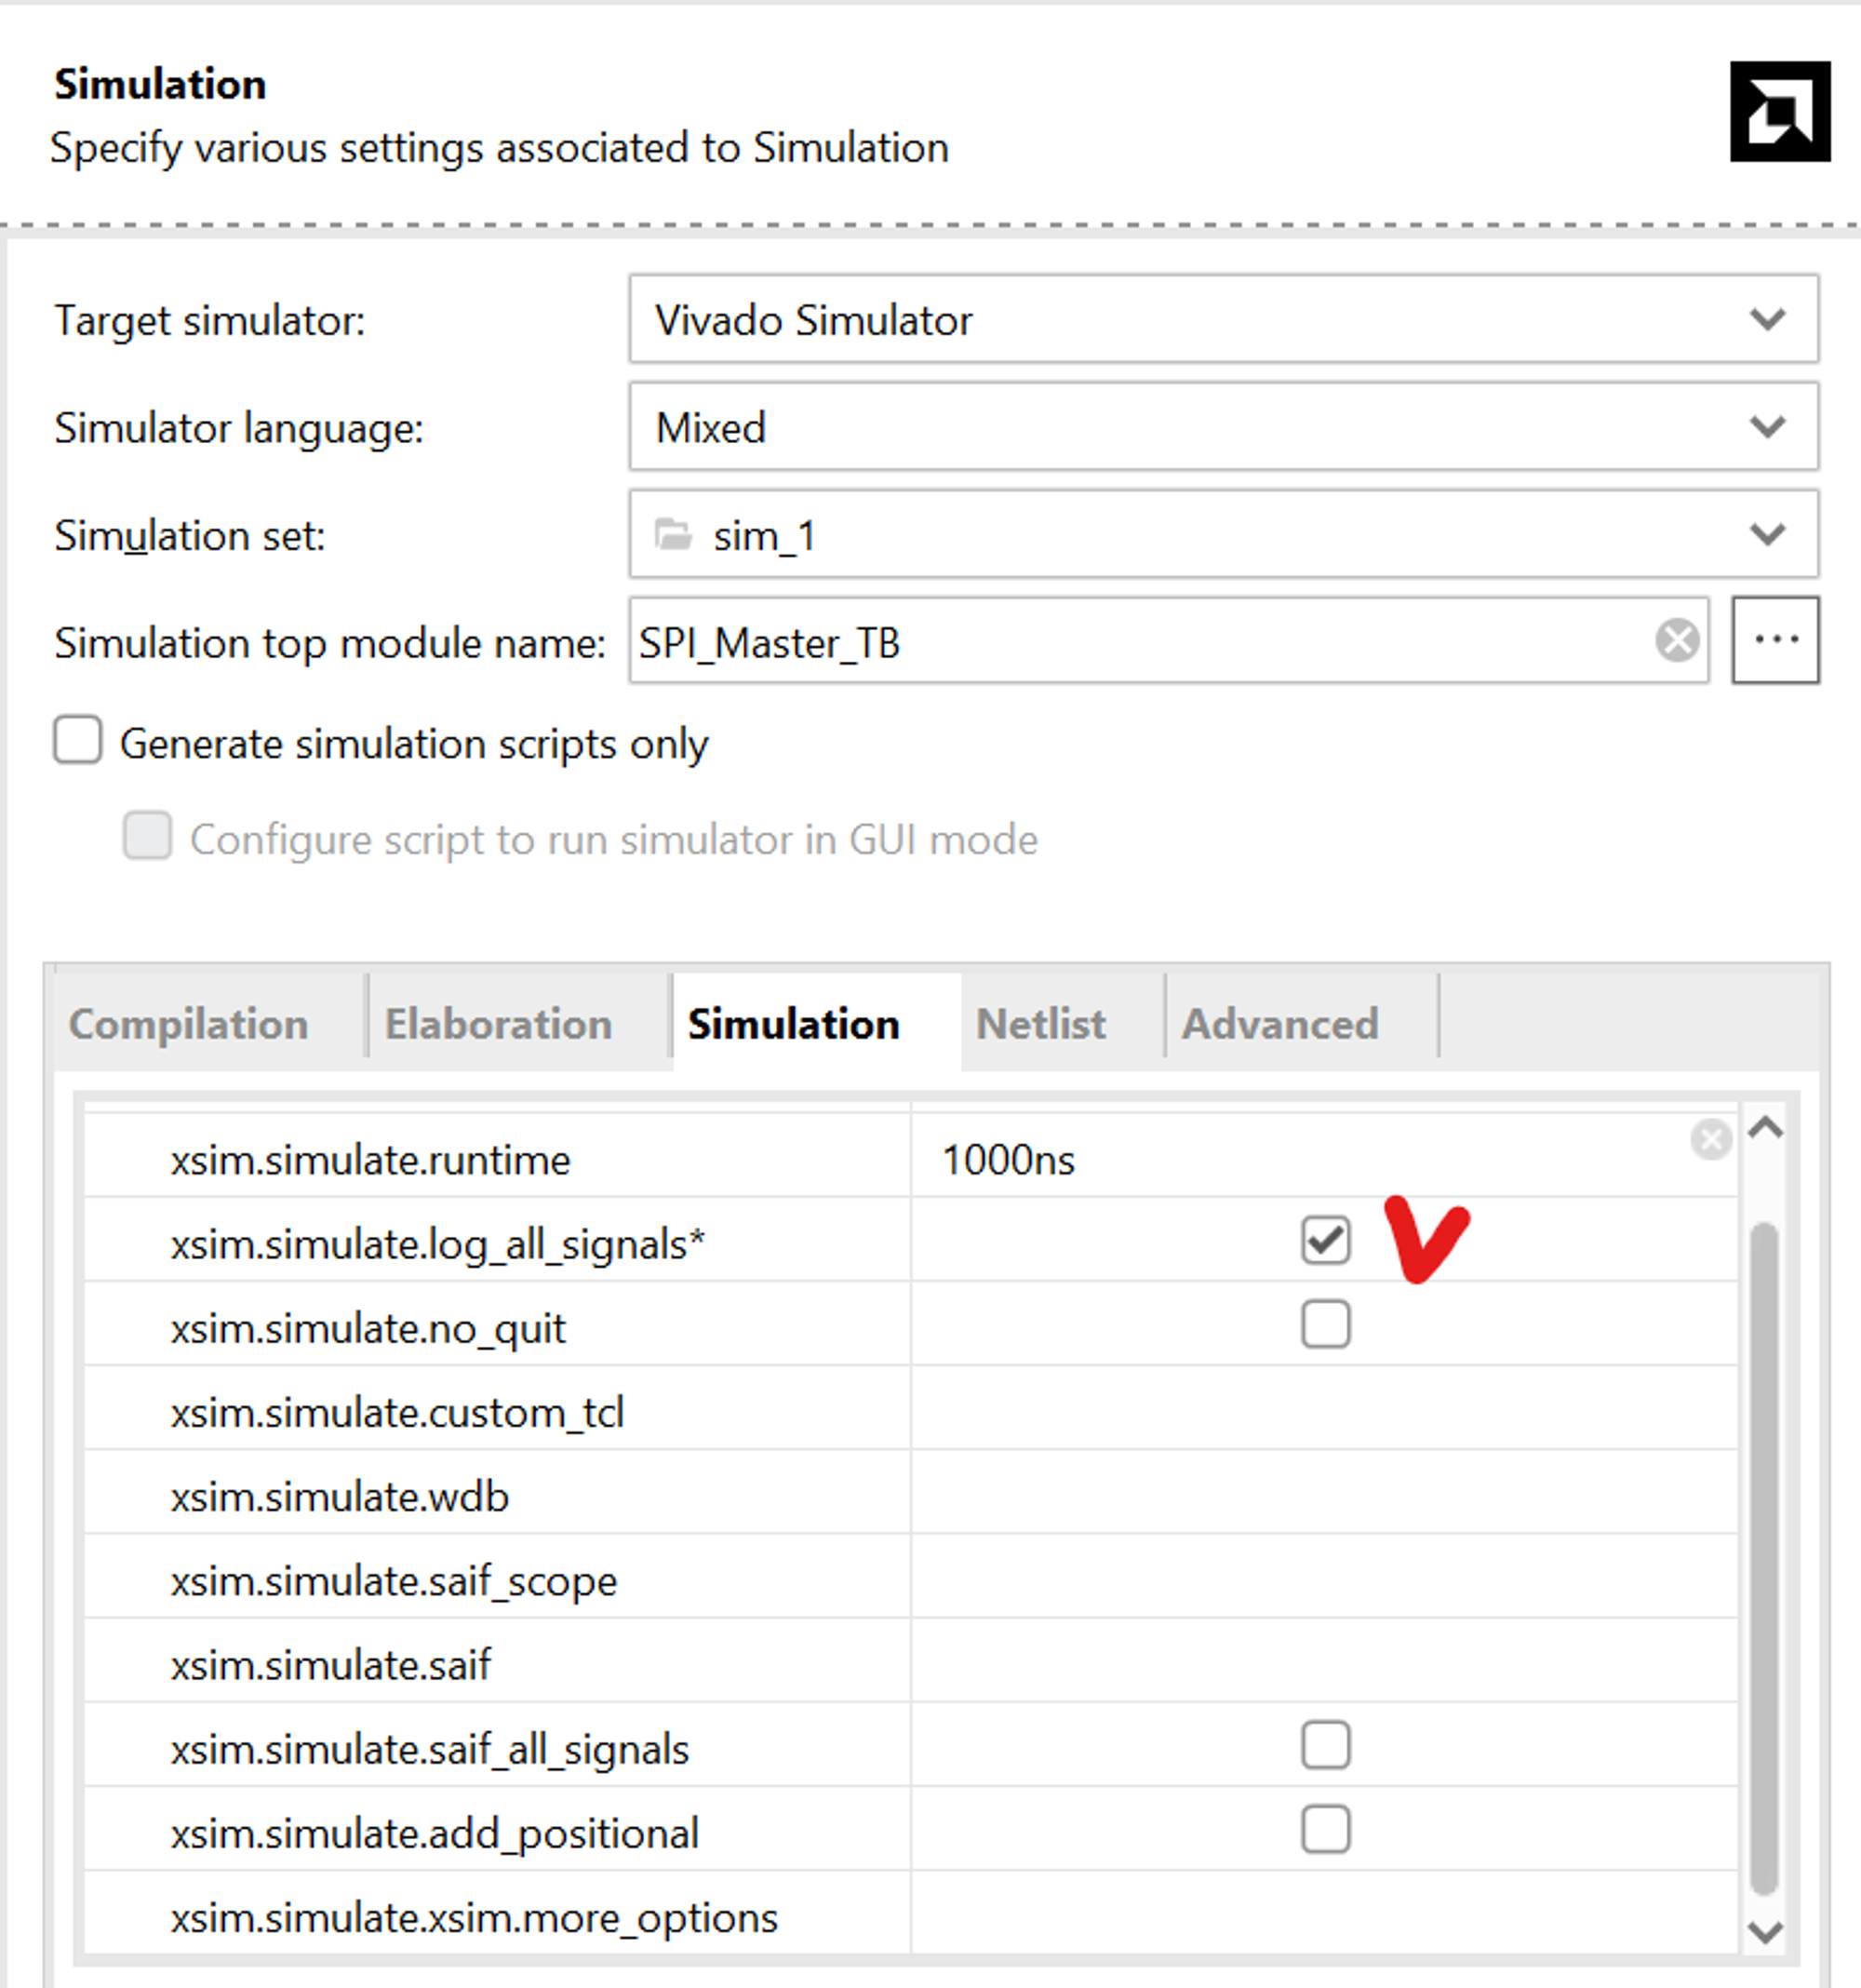
Task: Open Simulation set dropdown
Action: (x=1767, y=534)
